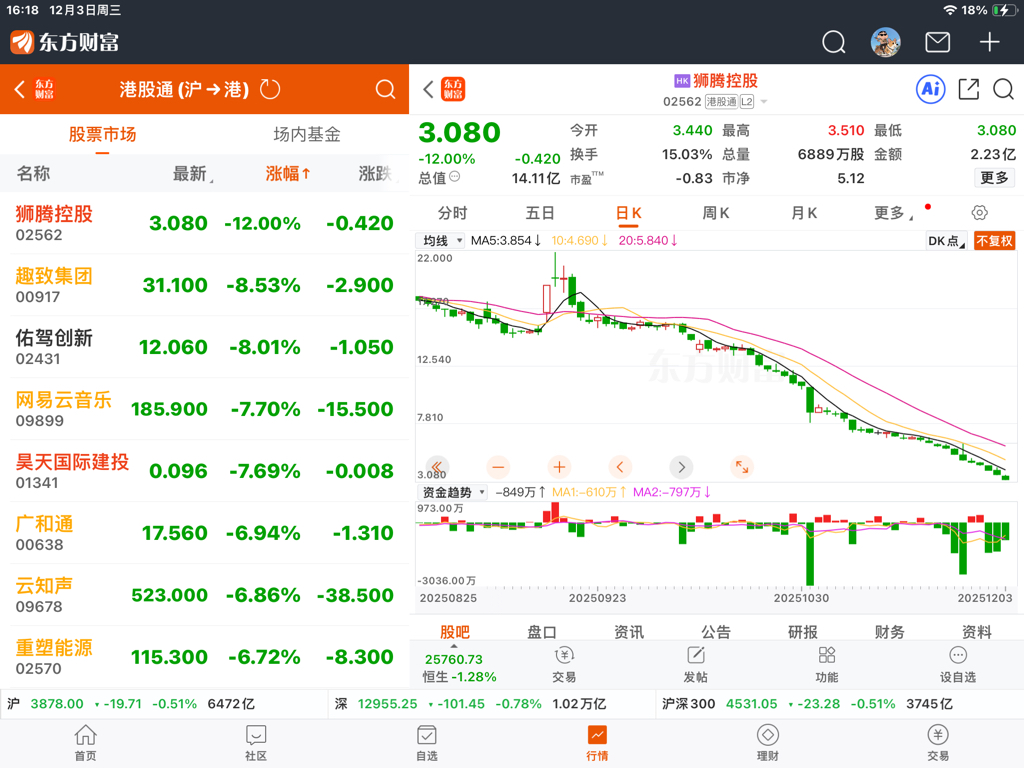Open the Ai analysis button

931,89
